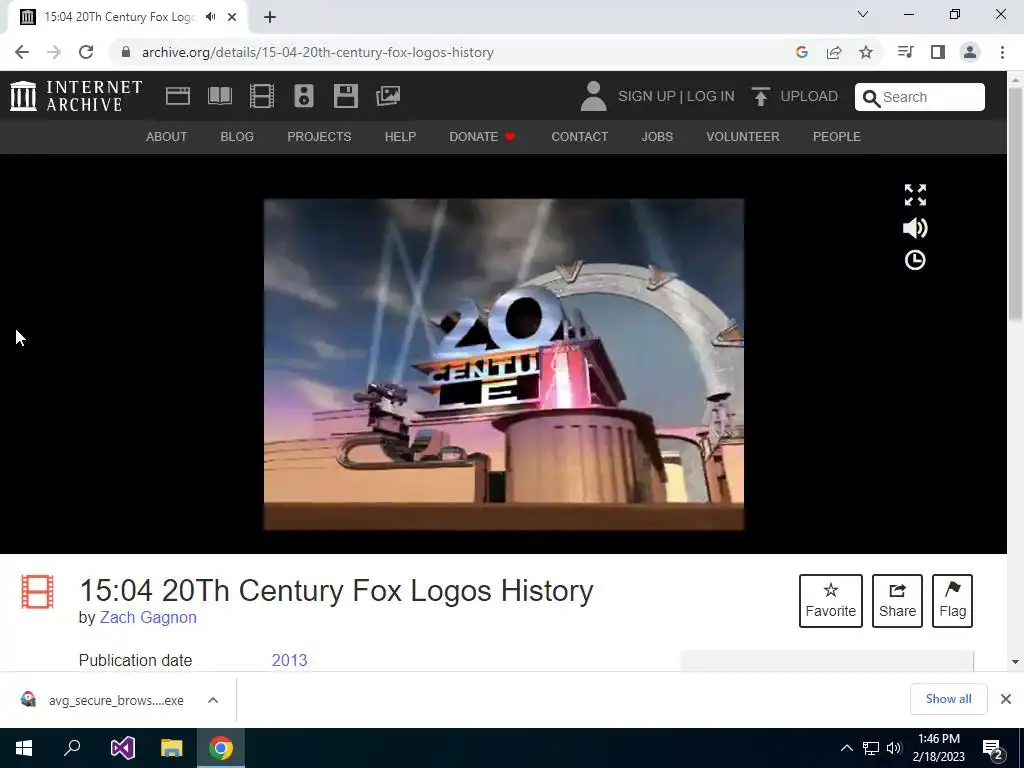Open Zach Gagnon author link
This screenshot has height=768, width=1024.
tap(148, 617)
